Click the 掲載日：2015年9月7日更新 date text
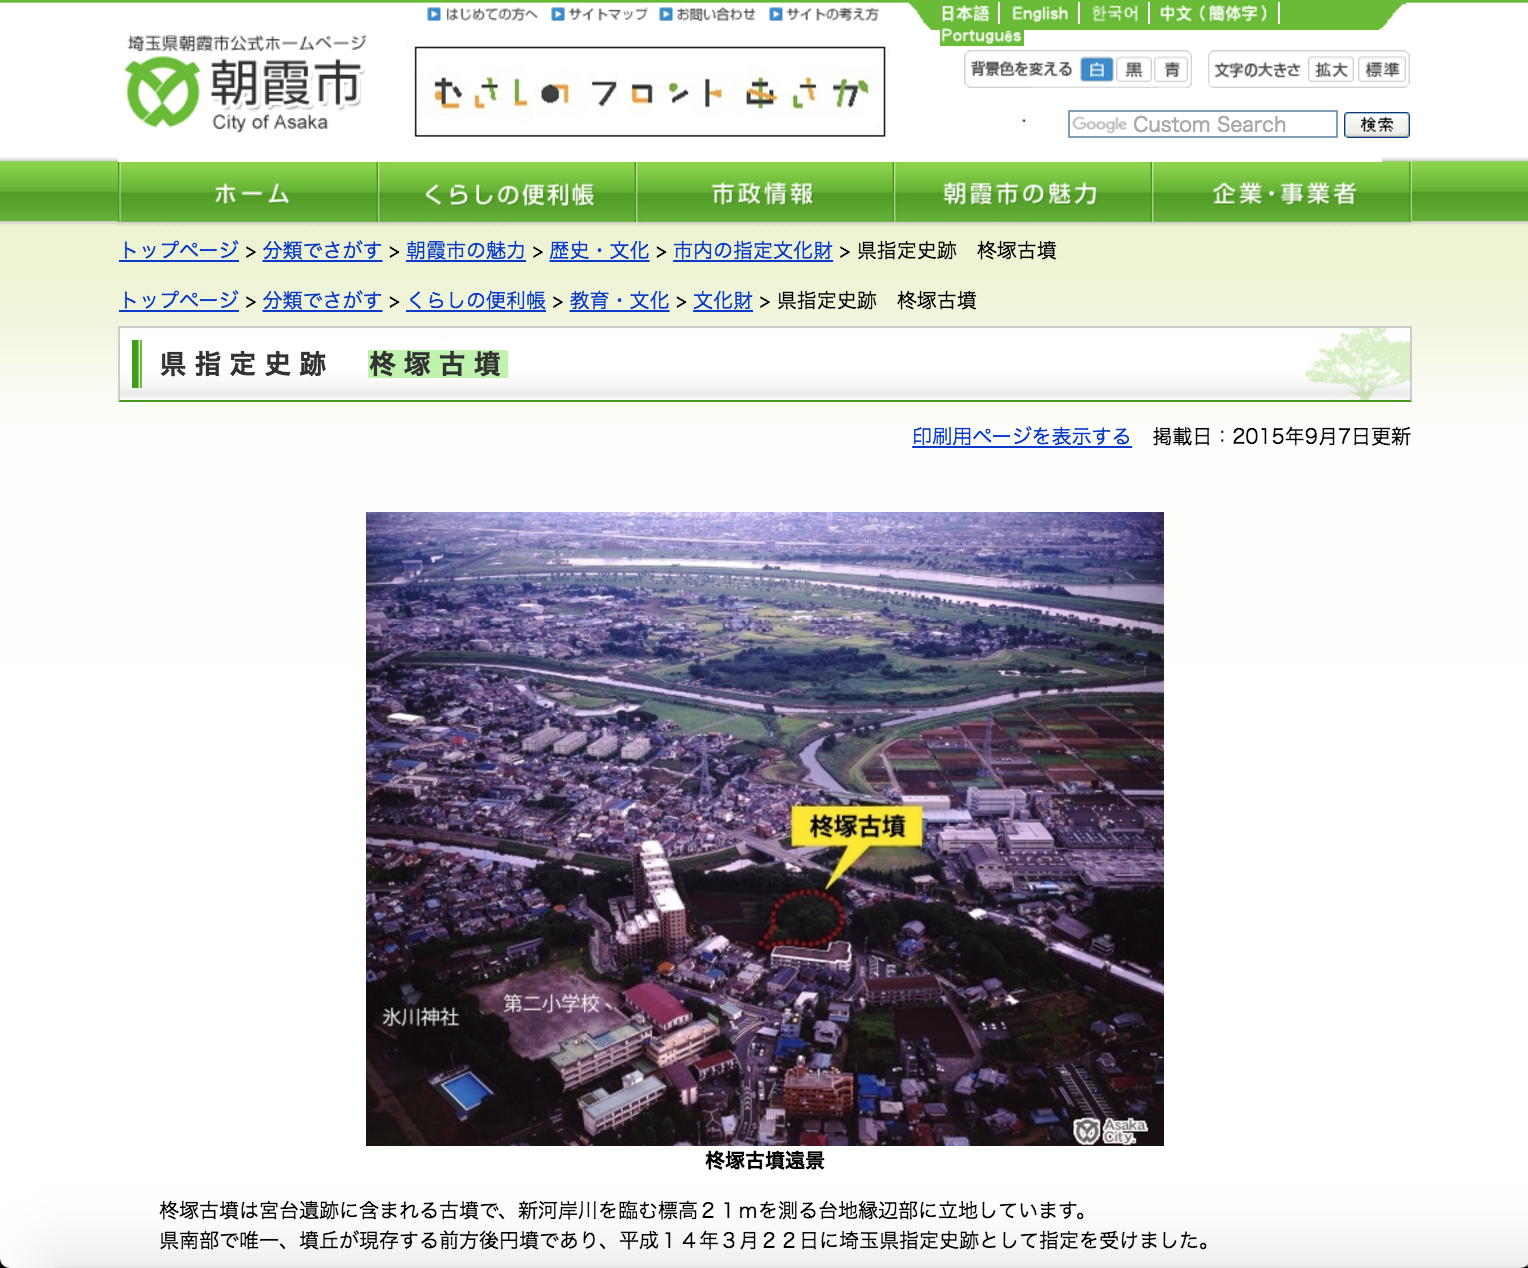 tap(1281, 436)
